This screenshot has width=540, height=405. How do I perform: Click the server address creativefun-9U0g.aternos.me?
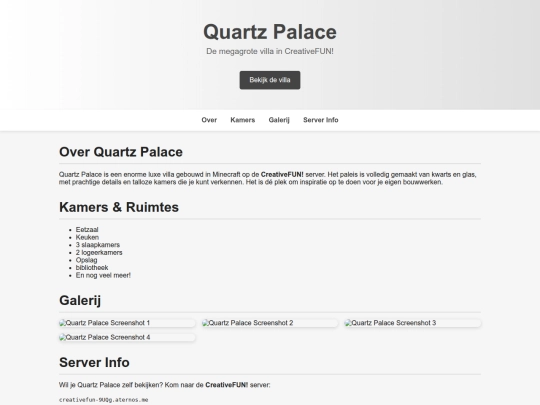pos(104,400)
